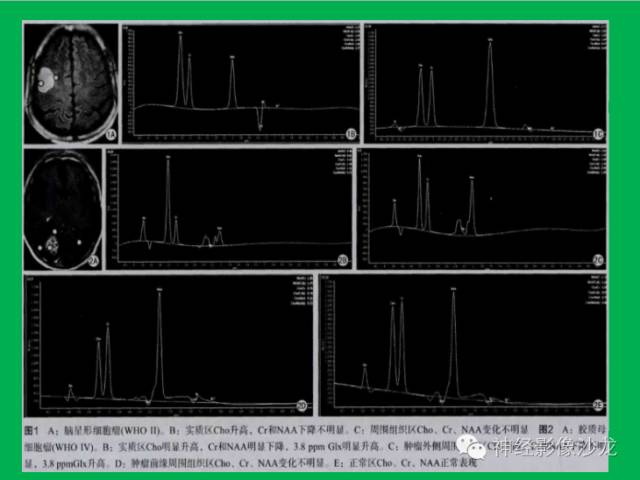This screenshot has width=640, height=480.
Task: Click the circled 2E panel label
Action: (598, 405)
